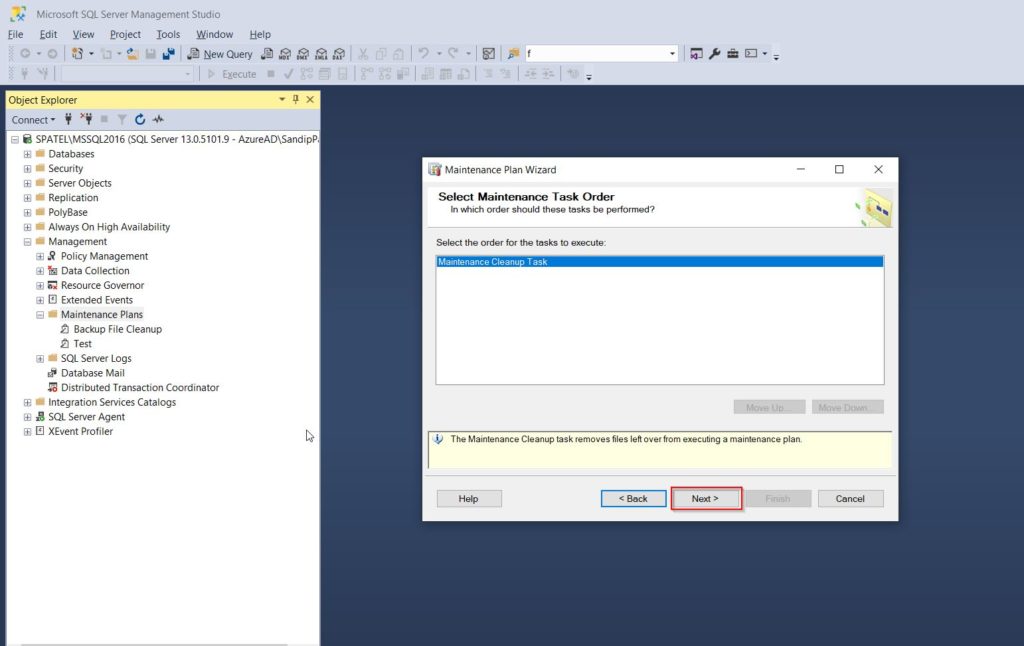Viewport: 1024px width, 646px height.
Task: Close the Object Explorer panel
Action: click(x=310, y=99)
